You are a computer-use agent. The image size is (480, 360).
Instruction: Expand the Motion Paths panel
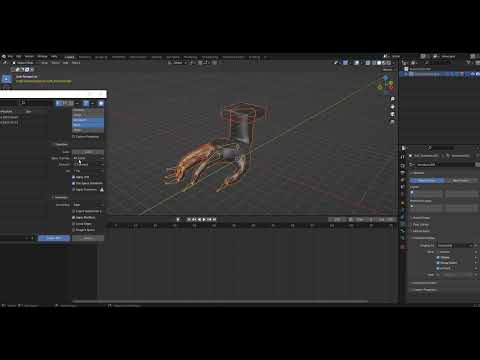click(420, 231)
